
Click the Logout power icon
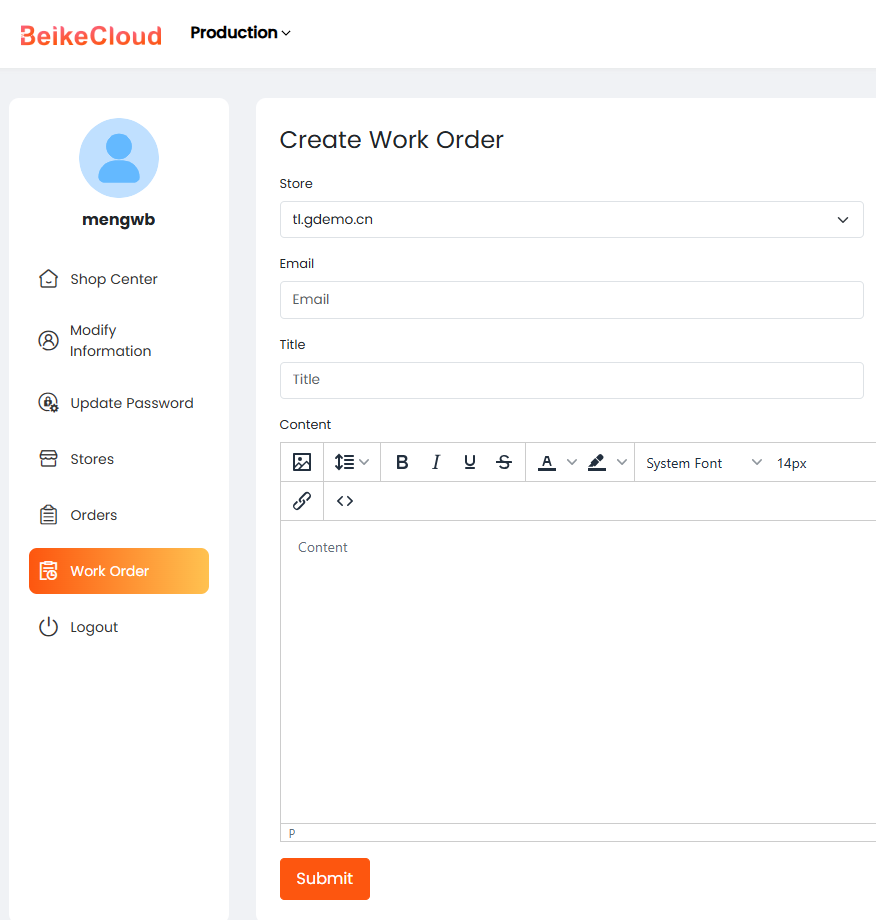coord(48,627)
